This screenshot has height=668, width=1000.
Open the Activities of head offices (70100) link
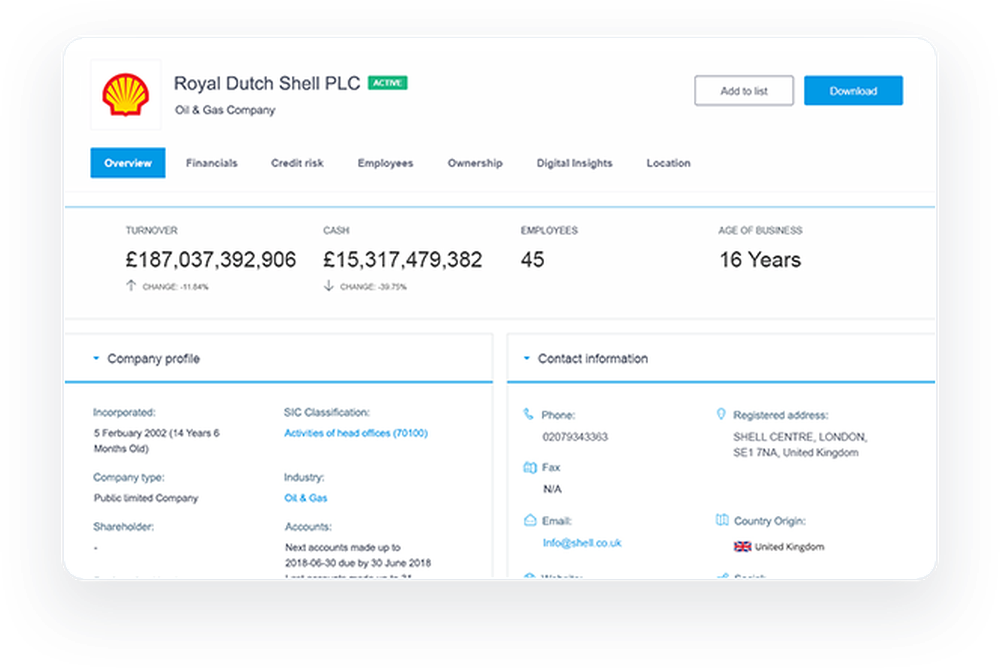(x=356, y=433)
